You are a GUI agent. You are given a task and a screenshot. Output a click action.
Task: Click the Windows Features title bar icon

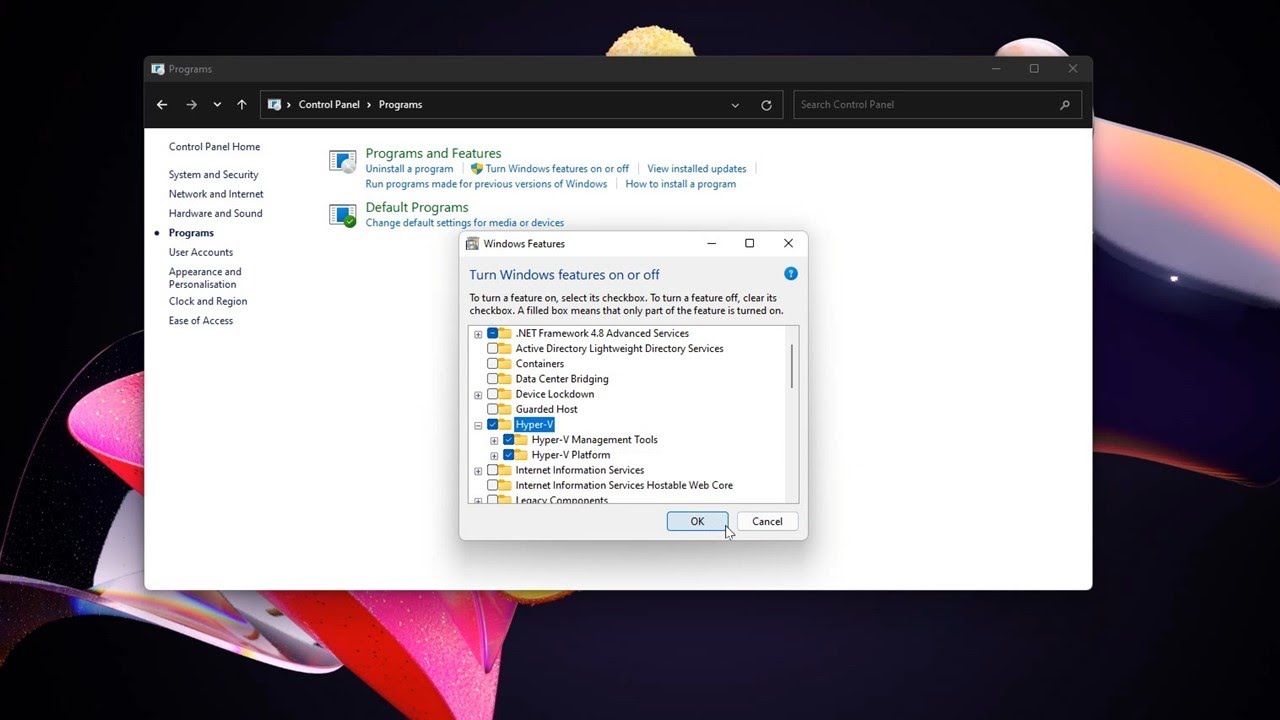coord(472,244)
